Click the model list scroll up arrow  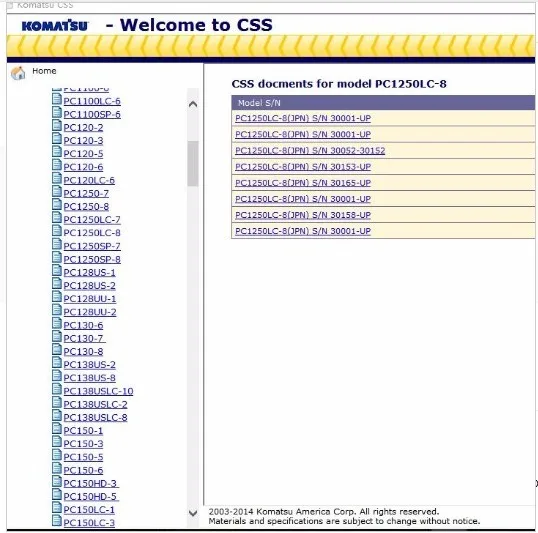pyautogui.click(x=193, y=104)
